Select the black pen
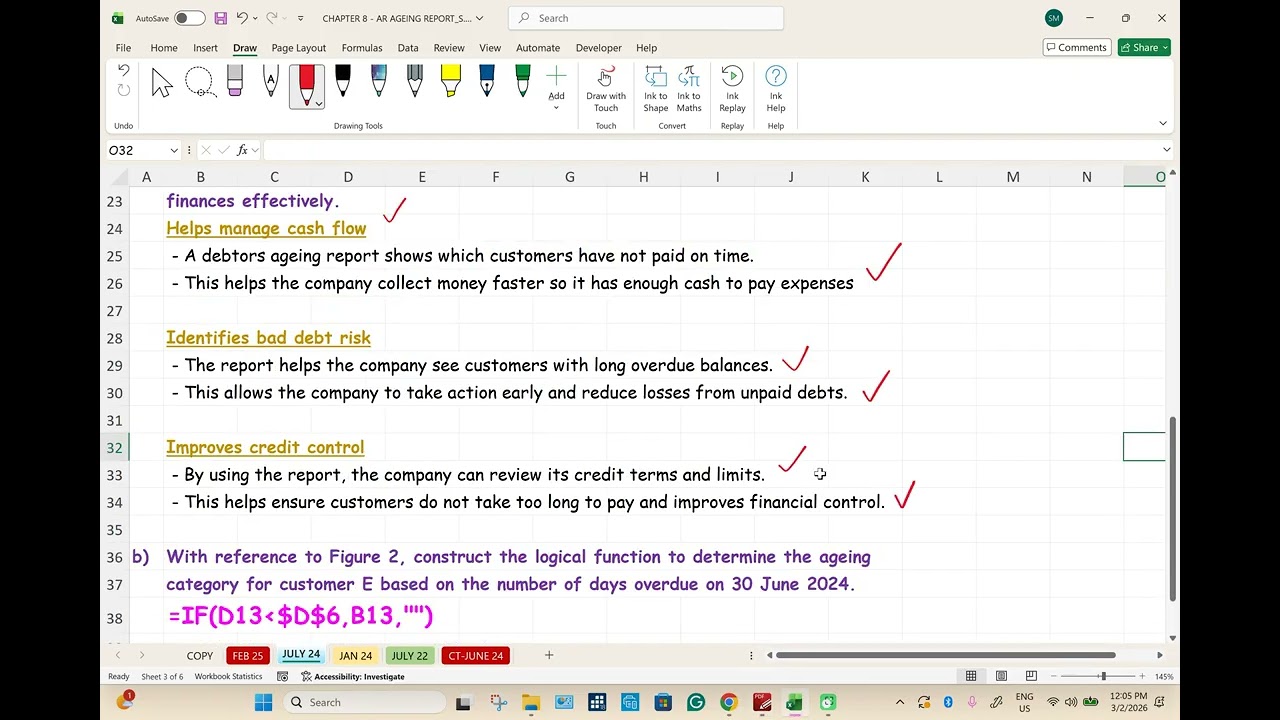The height and width of the screenshot is (720, 1280). (x=342, y=82)
